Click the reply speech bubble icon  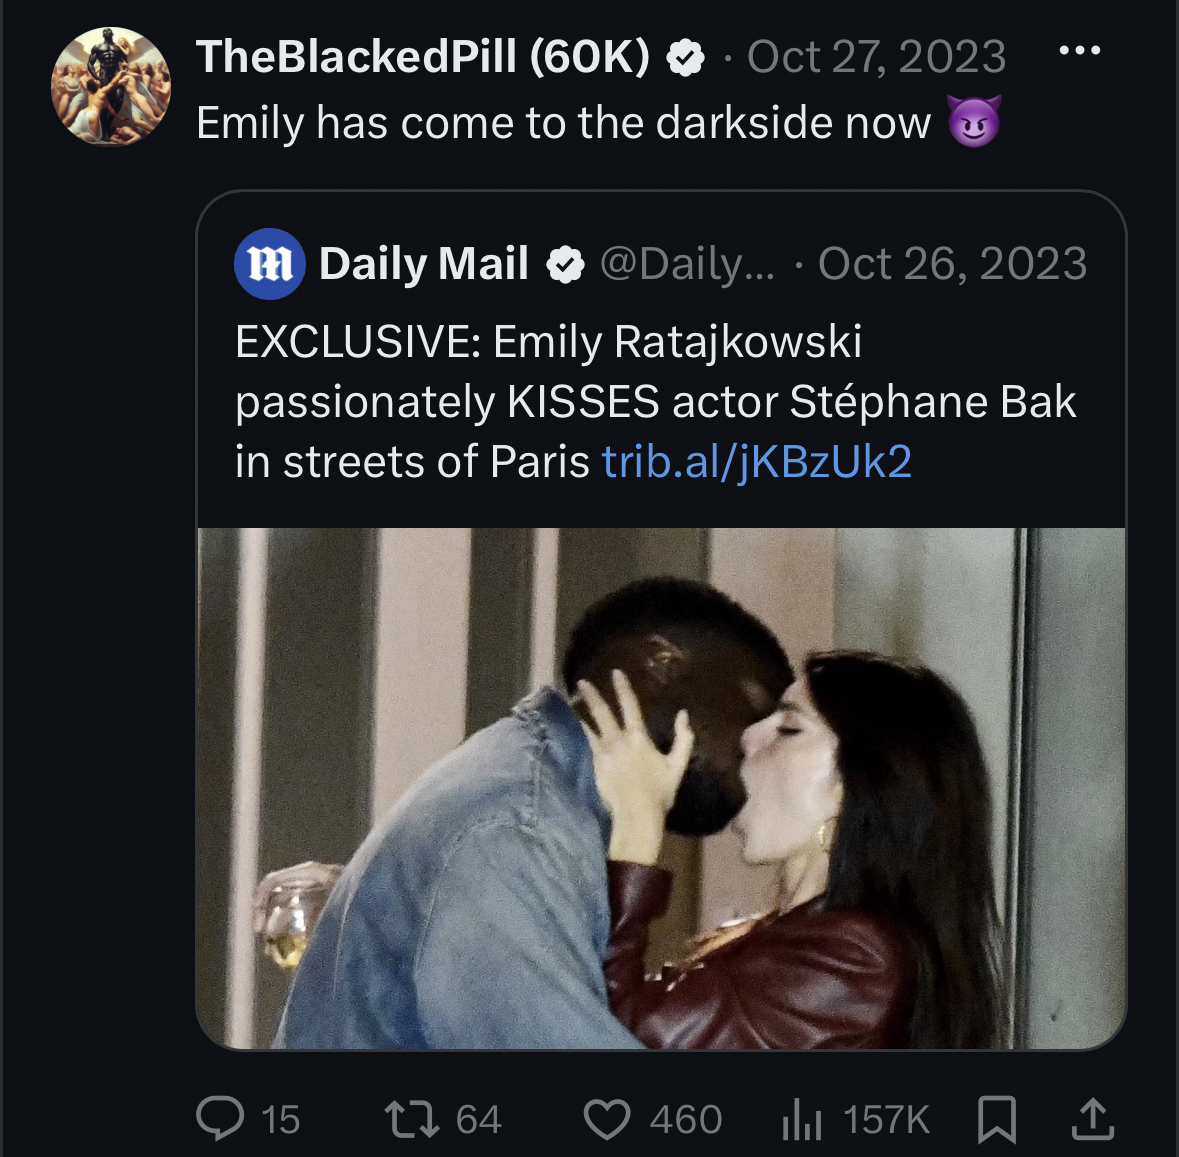pos(220,1118)
